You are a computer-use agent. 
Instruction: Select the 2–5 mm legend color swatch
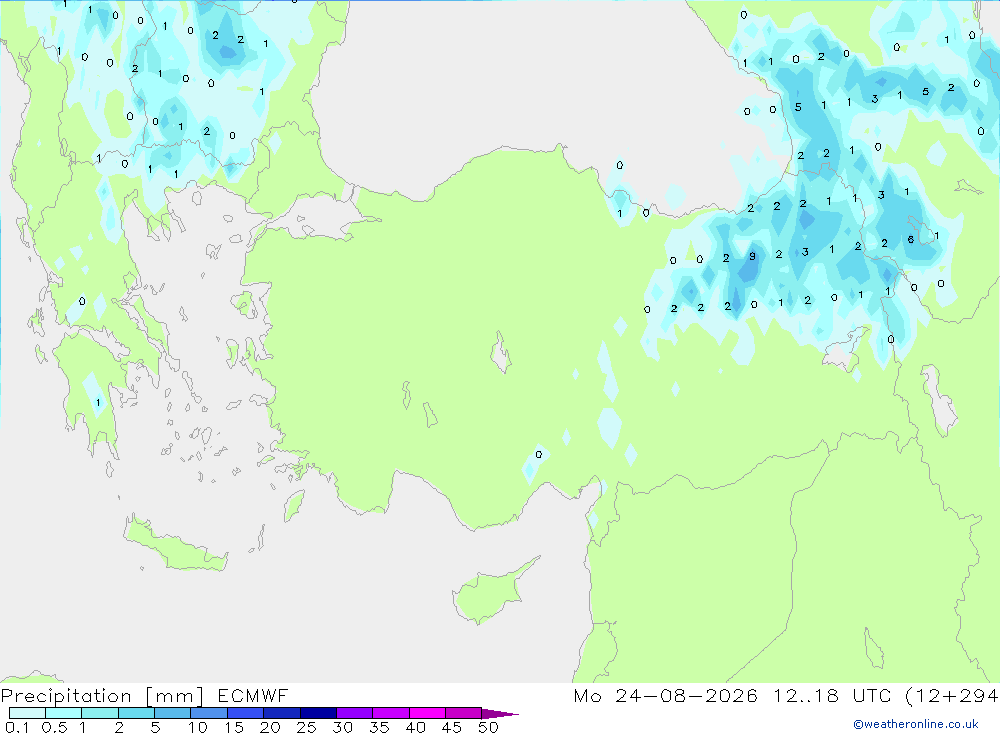pyautogui.click(x=136, y=713)
